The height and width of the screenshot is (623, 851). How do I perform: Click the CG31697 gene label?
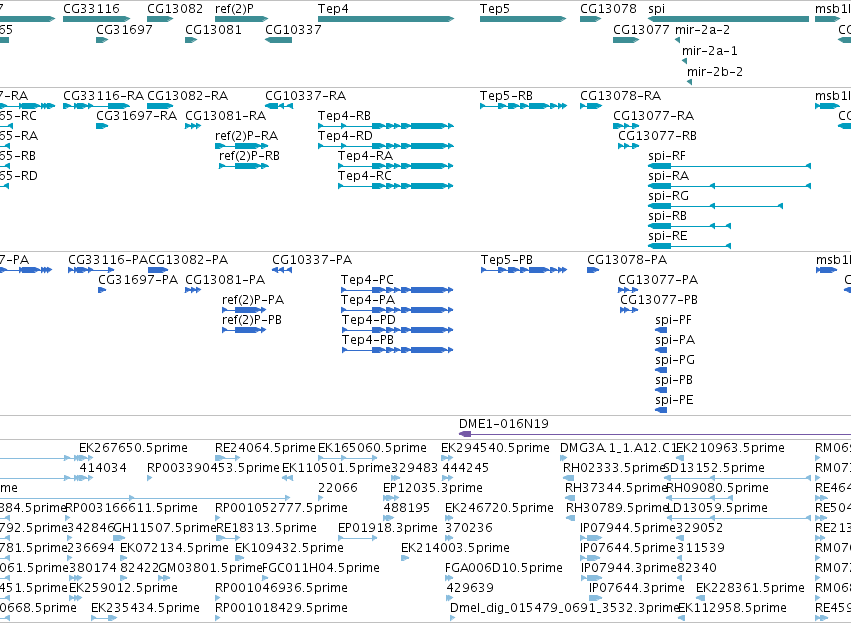(x=124, y=29)
